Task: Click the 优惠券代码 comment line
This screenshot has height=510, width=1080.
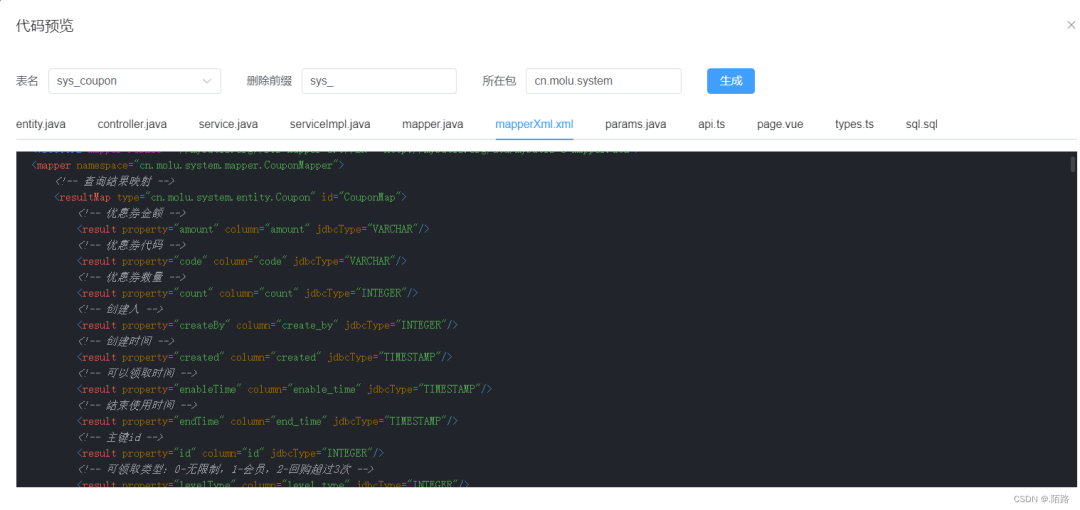Action: click(132, 245)
